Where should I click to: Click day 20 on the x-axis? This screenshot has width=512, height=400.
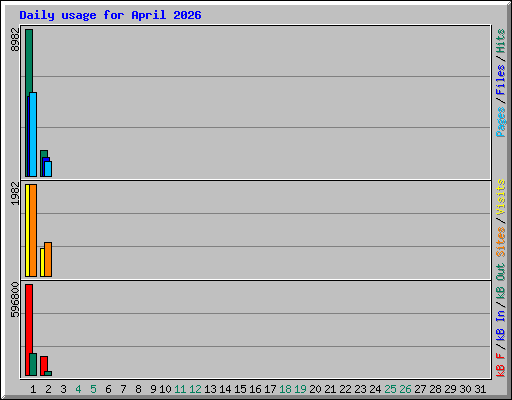click(315, 389)
